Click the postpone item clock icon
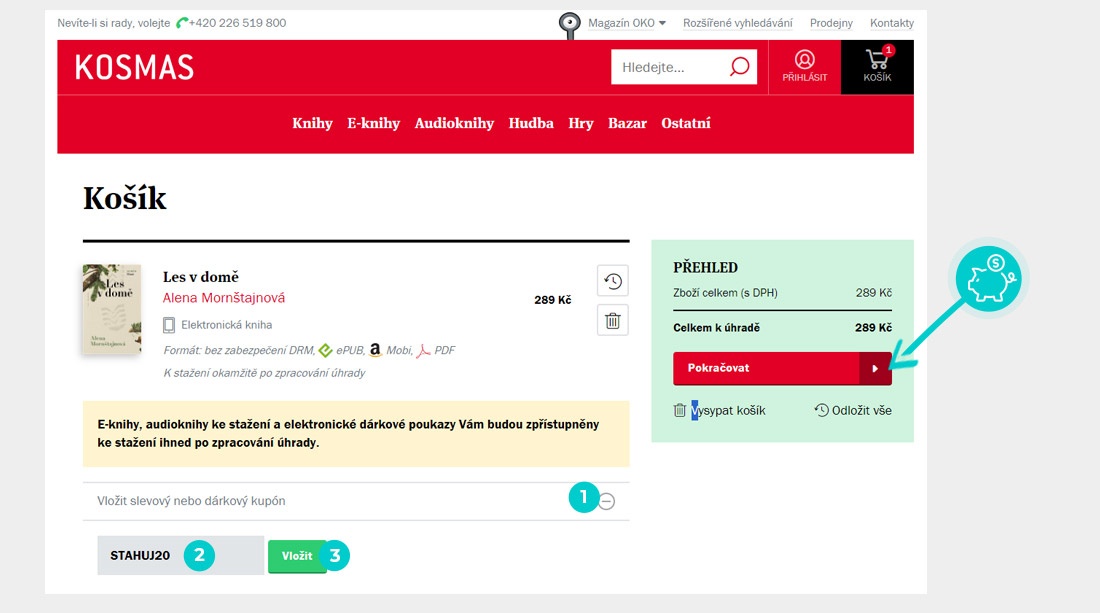 (613, 281)
